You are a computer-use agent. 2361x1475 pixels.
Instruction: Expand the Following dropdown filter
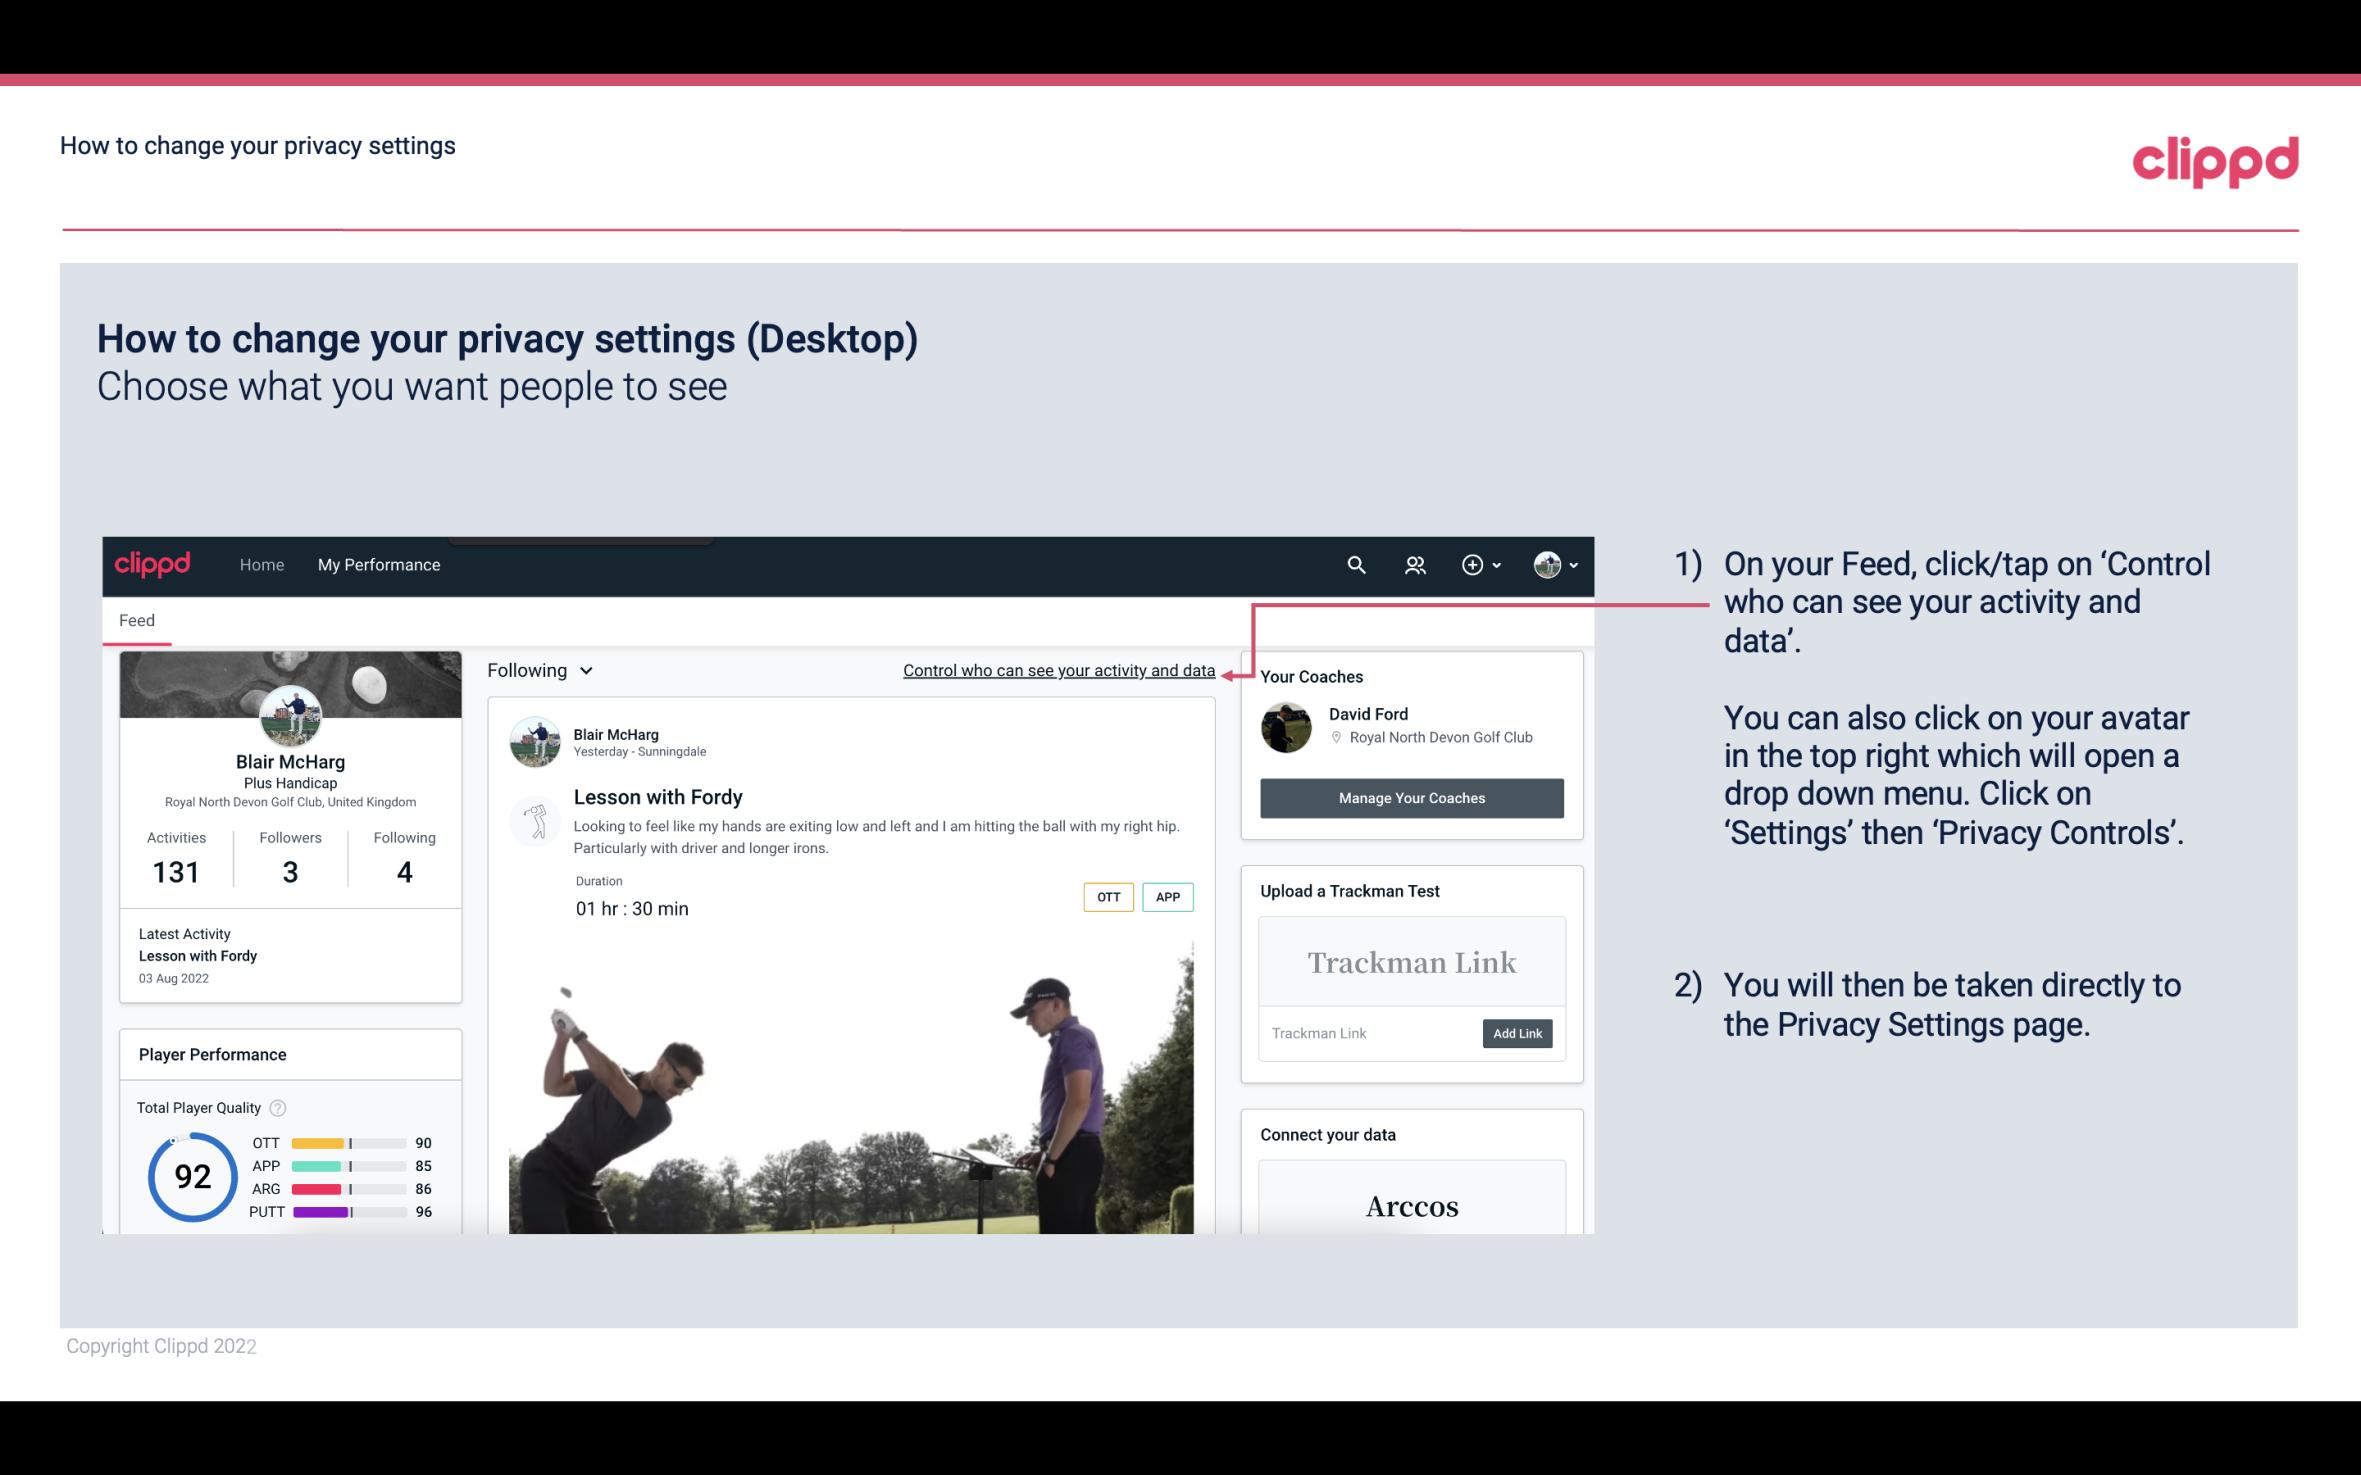click(537, 670)
